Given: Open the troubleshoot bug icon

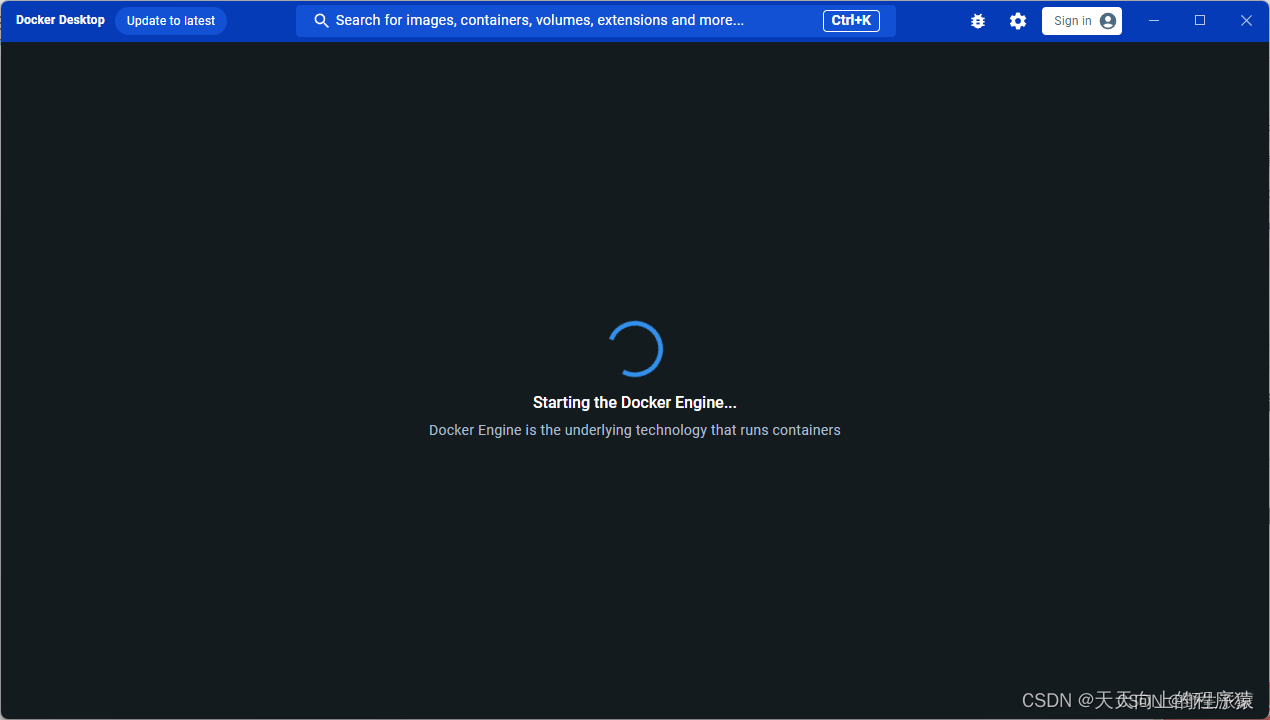Looking at the screenshot, I should pyautogui.click(x=978, y=21).
